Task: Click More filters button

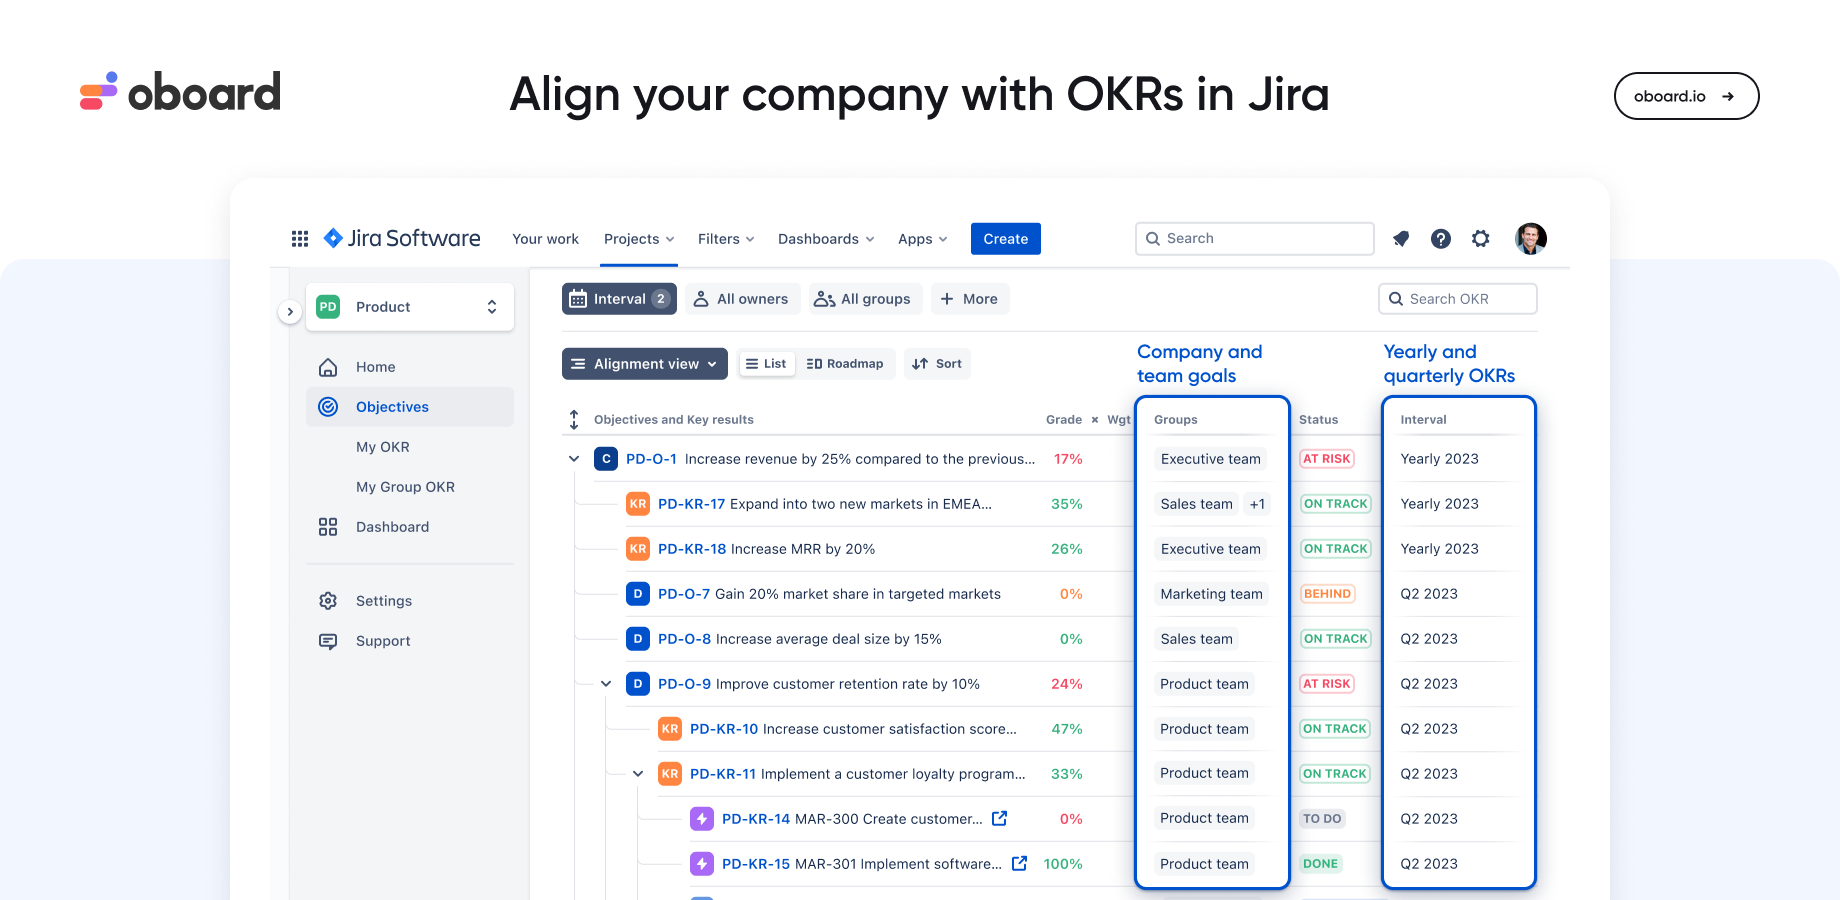Action: (970, 299)
